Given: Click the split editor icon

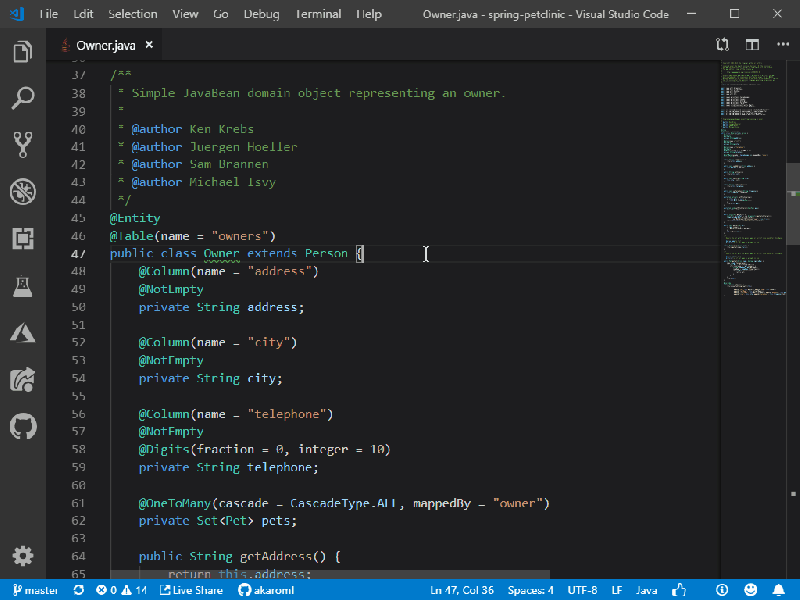Looking at the screenshot, I should tap(751, 46).
